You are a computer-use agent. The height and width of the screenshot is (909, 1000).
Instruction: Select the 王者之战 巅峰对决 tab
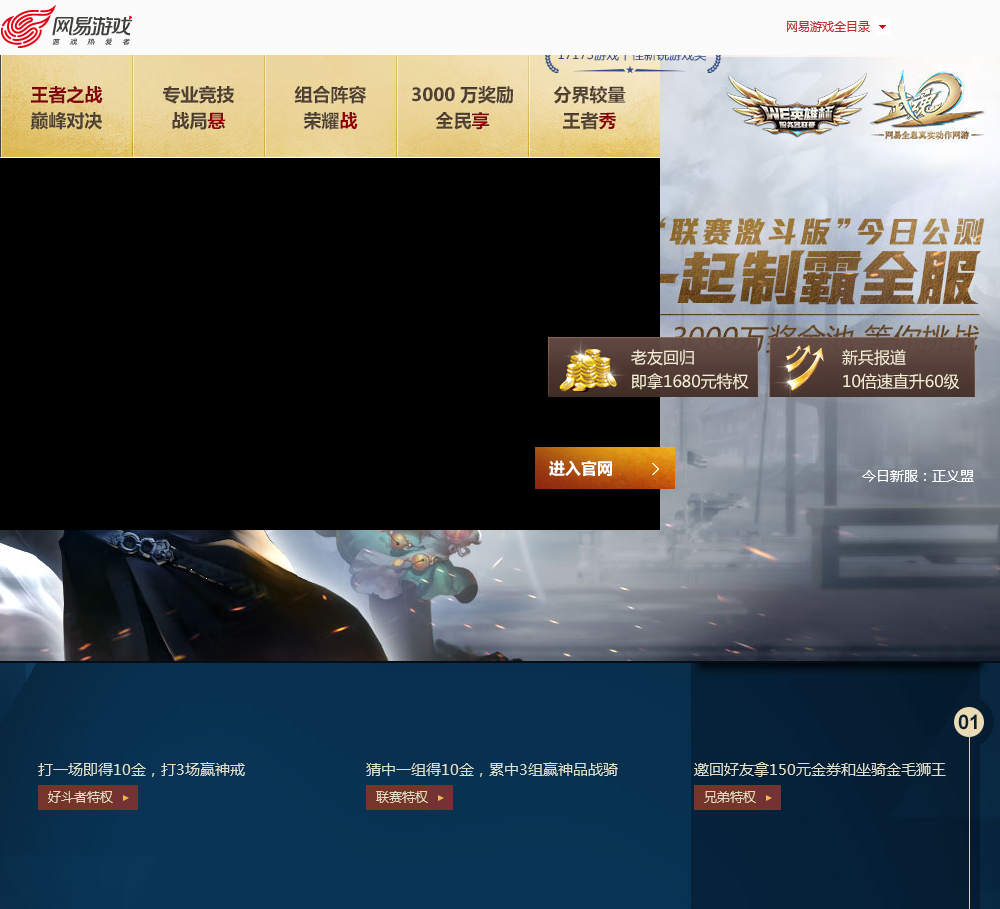click(66, 107)
